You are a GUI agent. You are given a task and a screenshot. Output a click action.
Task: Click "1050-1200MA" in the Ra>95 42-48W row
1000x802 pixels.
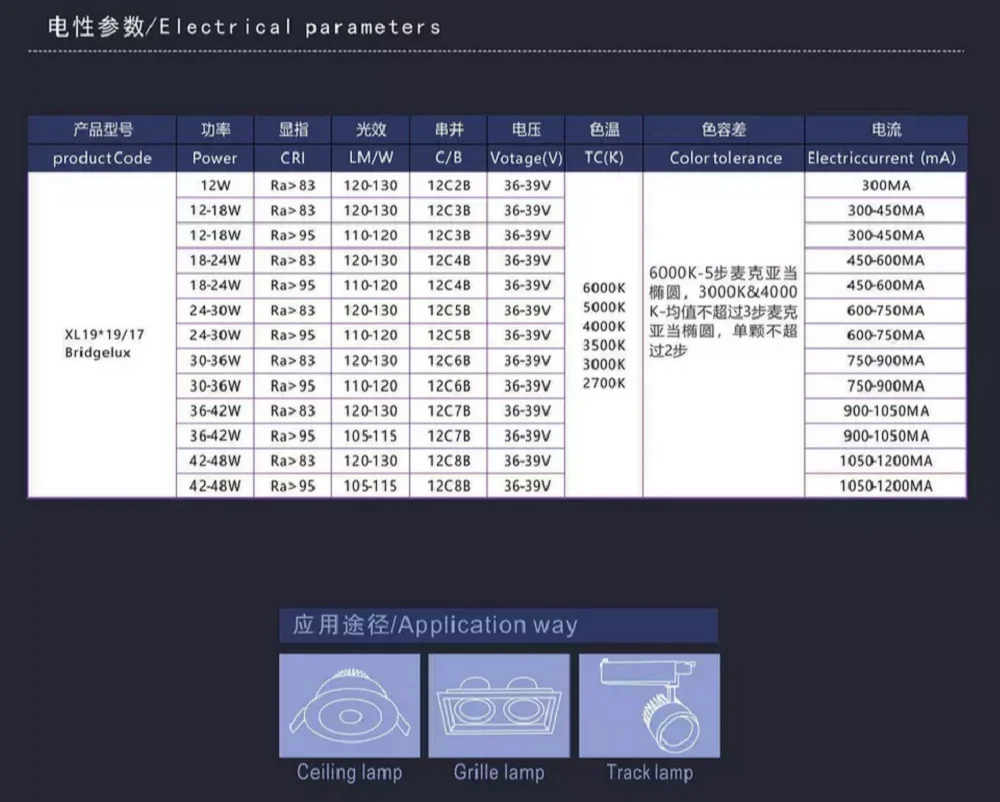pos(886,486)
